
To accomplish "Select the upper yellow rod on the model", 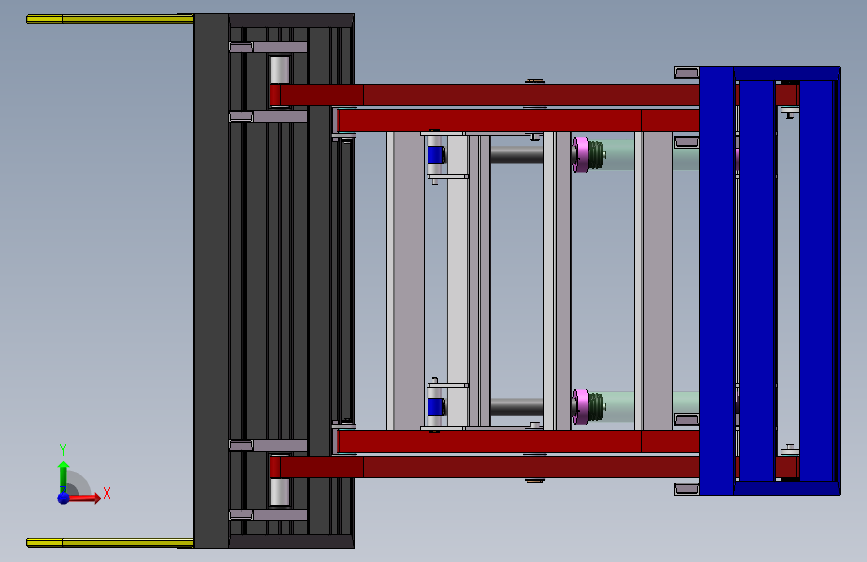I will (x=110, y=19).
